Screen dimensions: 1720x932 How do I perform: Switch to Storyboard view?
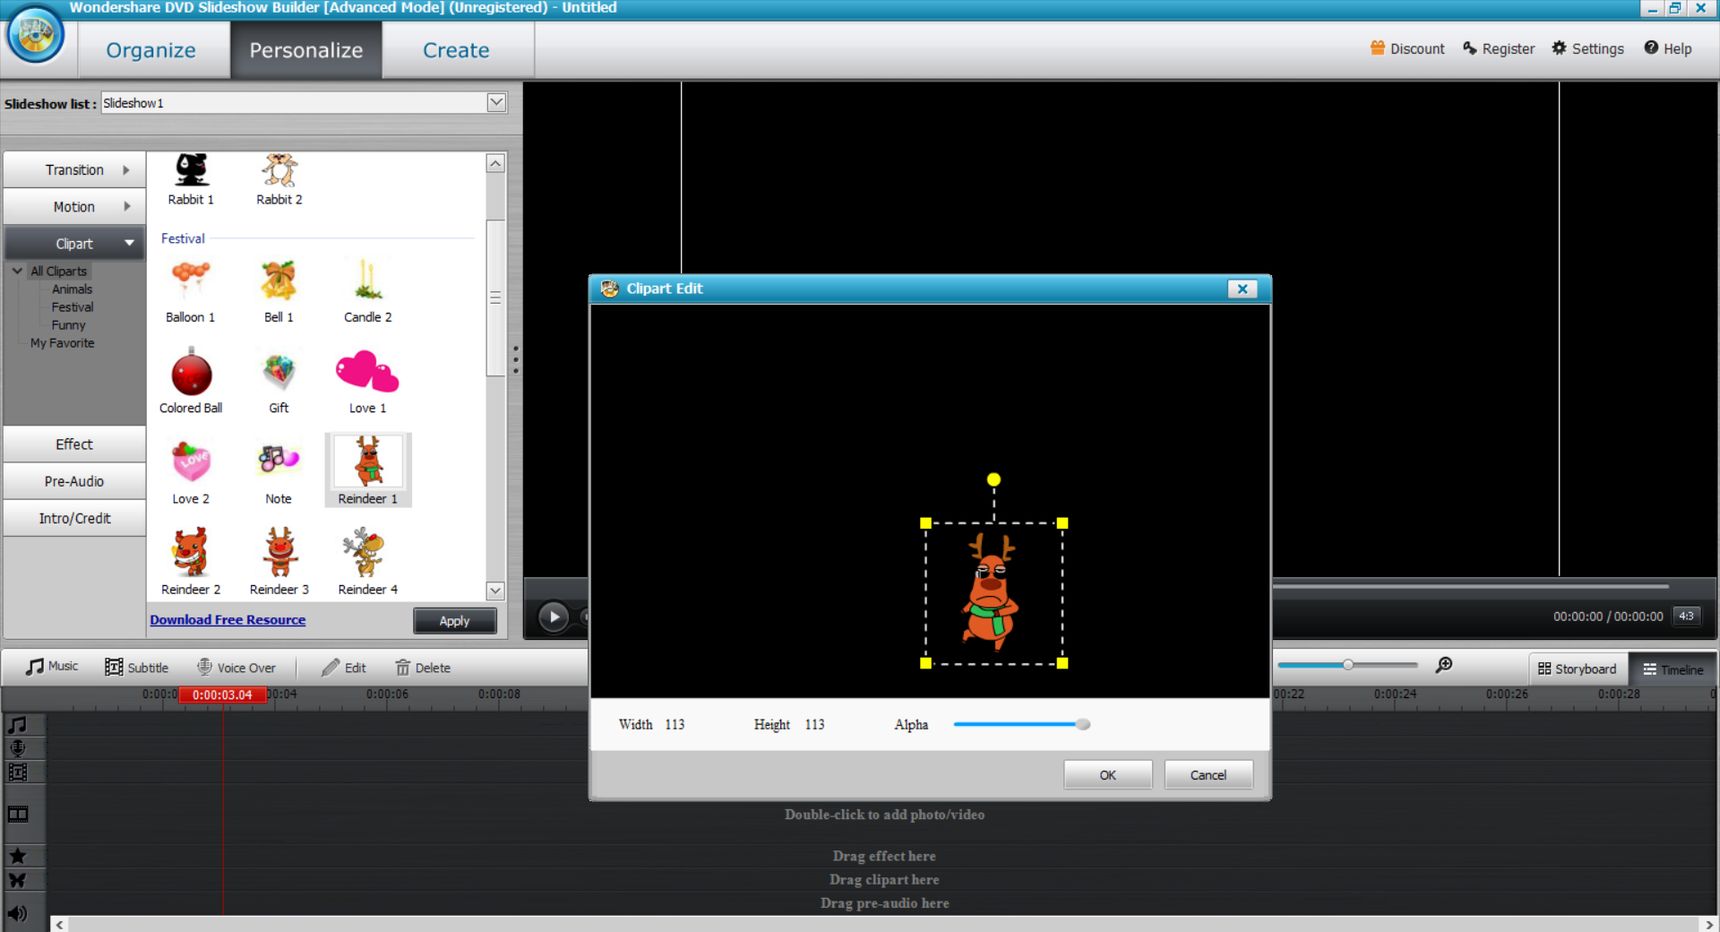click(x=1577, y=669)
